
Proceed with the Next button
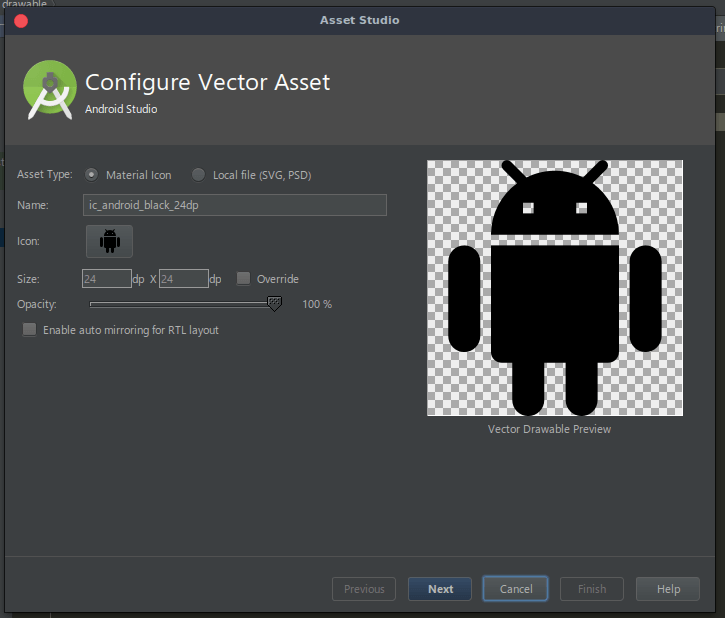click(x=440, y=589)
